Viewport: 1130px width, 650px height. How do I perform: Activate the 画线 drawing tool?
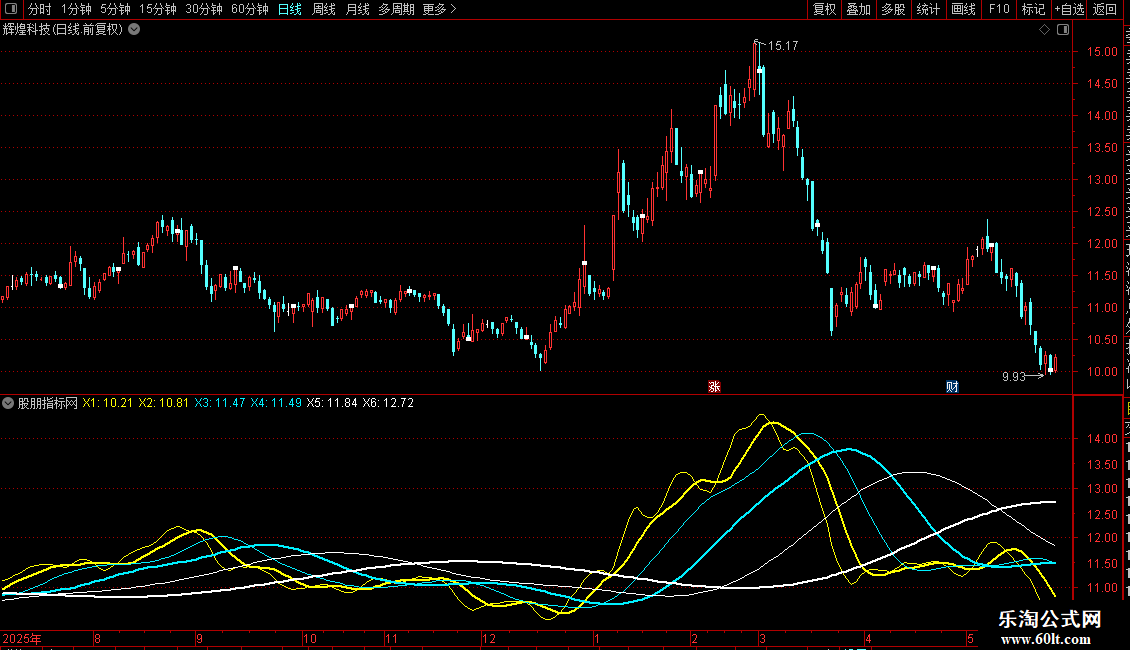(x=964, y=9)
